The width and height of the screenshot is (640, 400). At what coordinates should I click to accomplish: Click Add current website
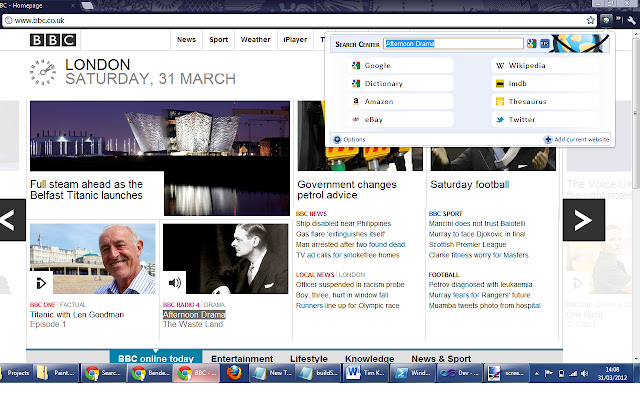pos(577,139)
